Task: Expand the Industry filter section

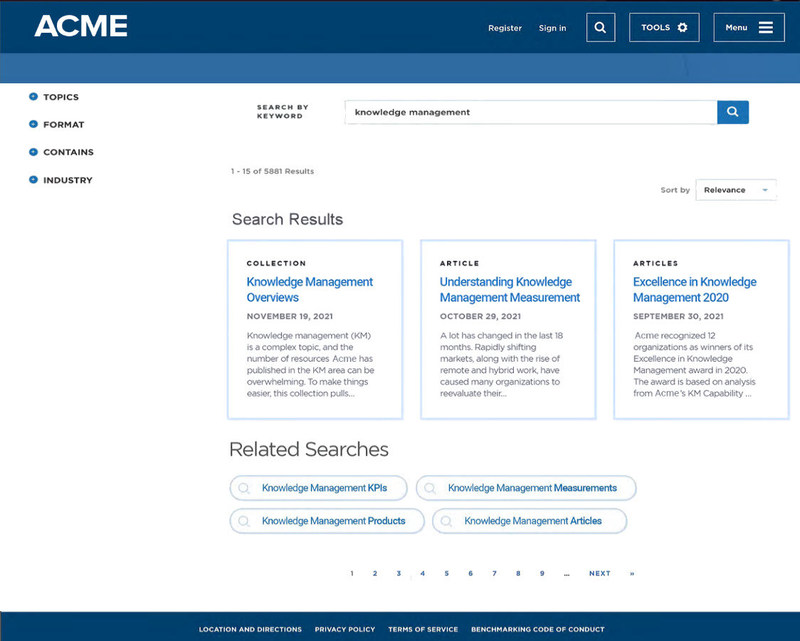Action: tap(33, 180)
